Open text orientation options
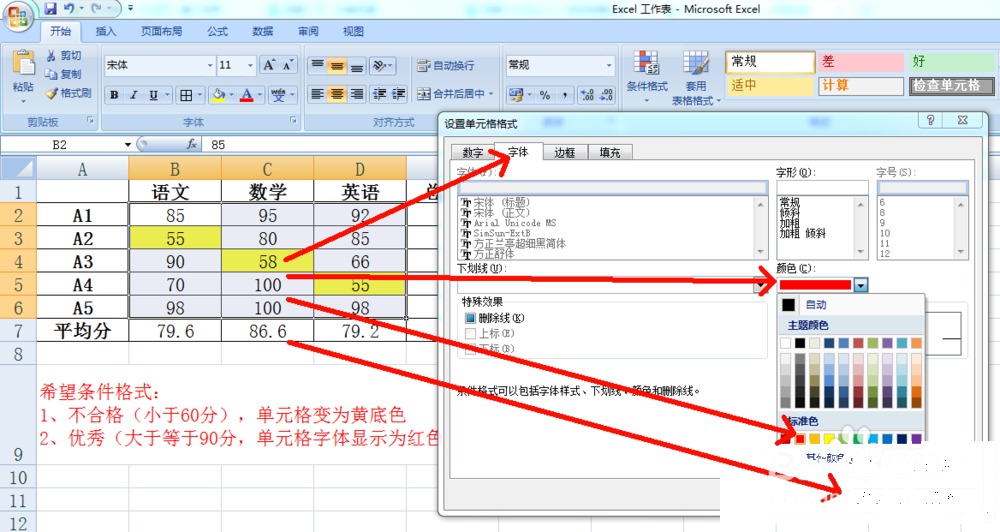The image size is (1000, 532). [x=380, y=65]
